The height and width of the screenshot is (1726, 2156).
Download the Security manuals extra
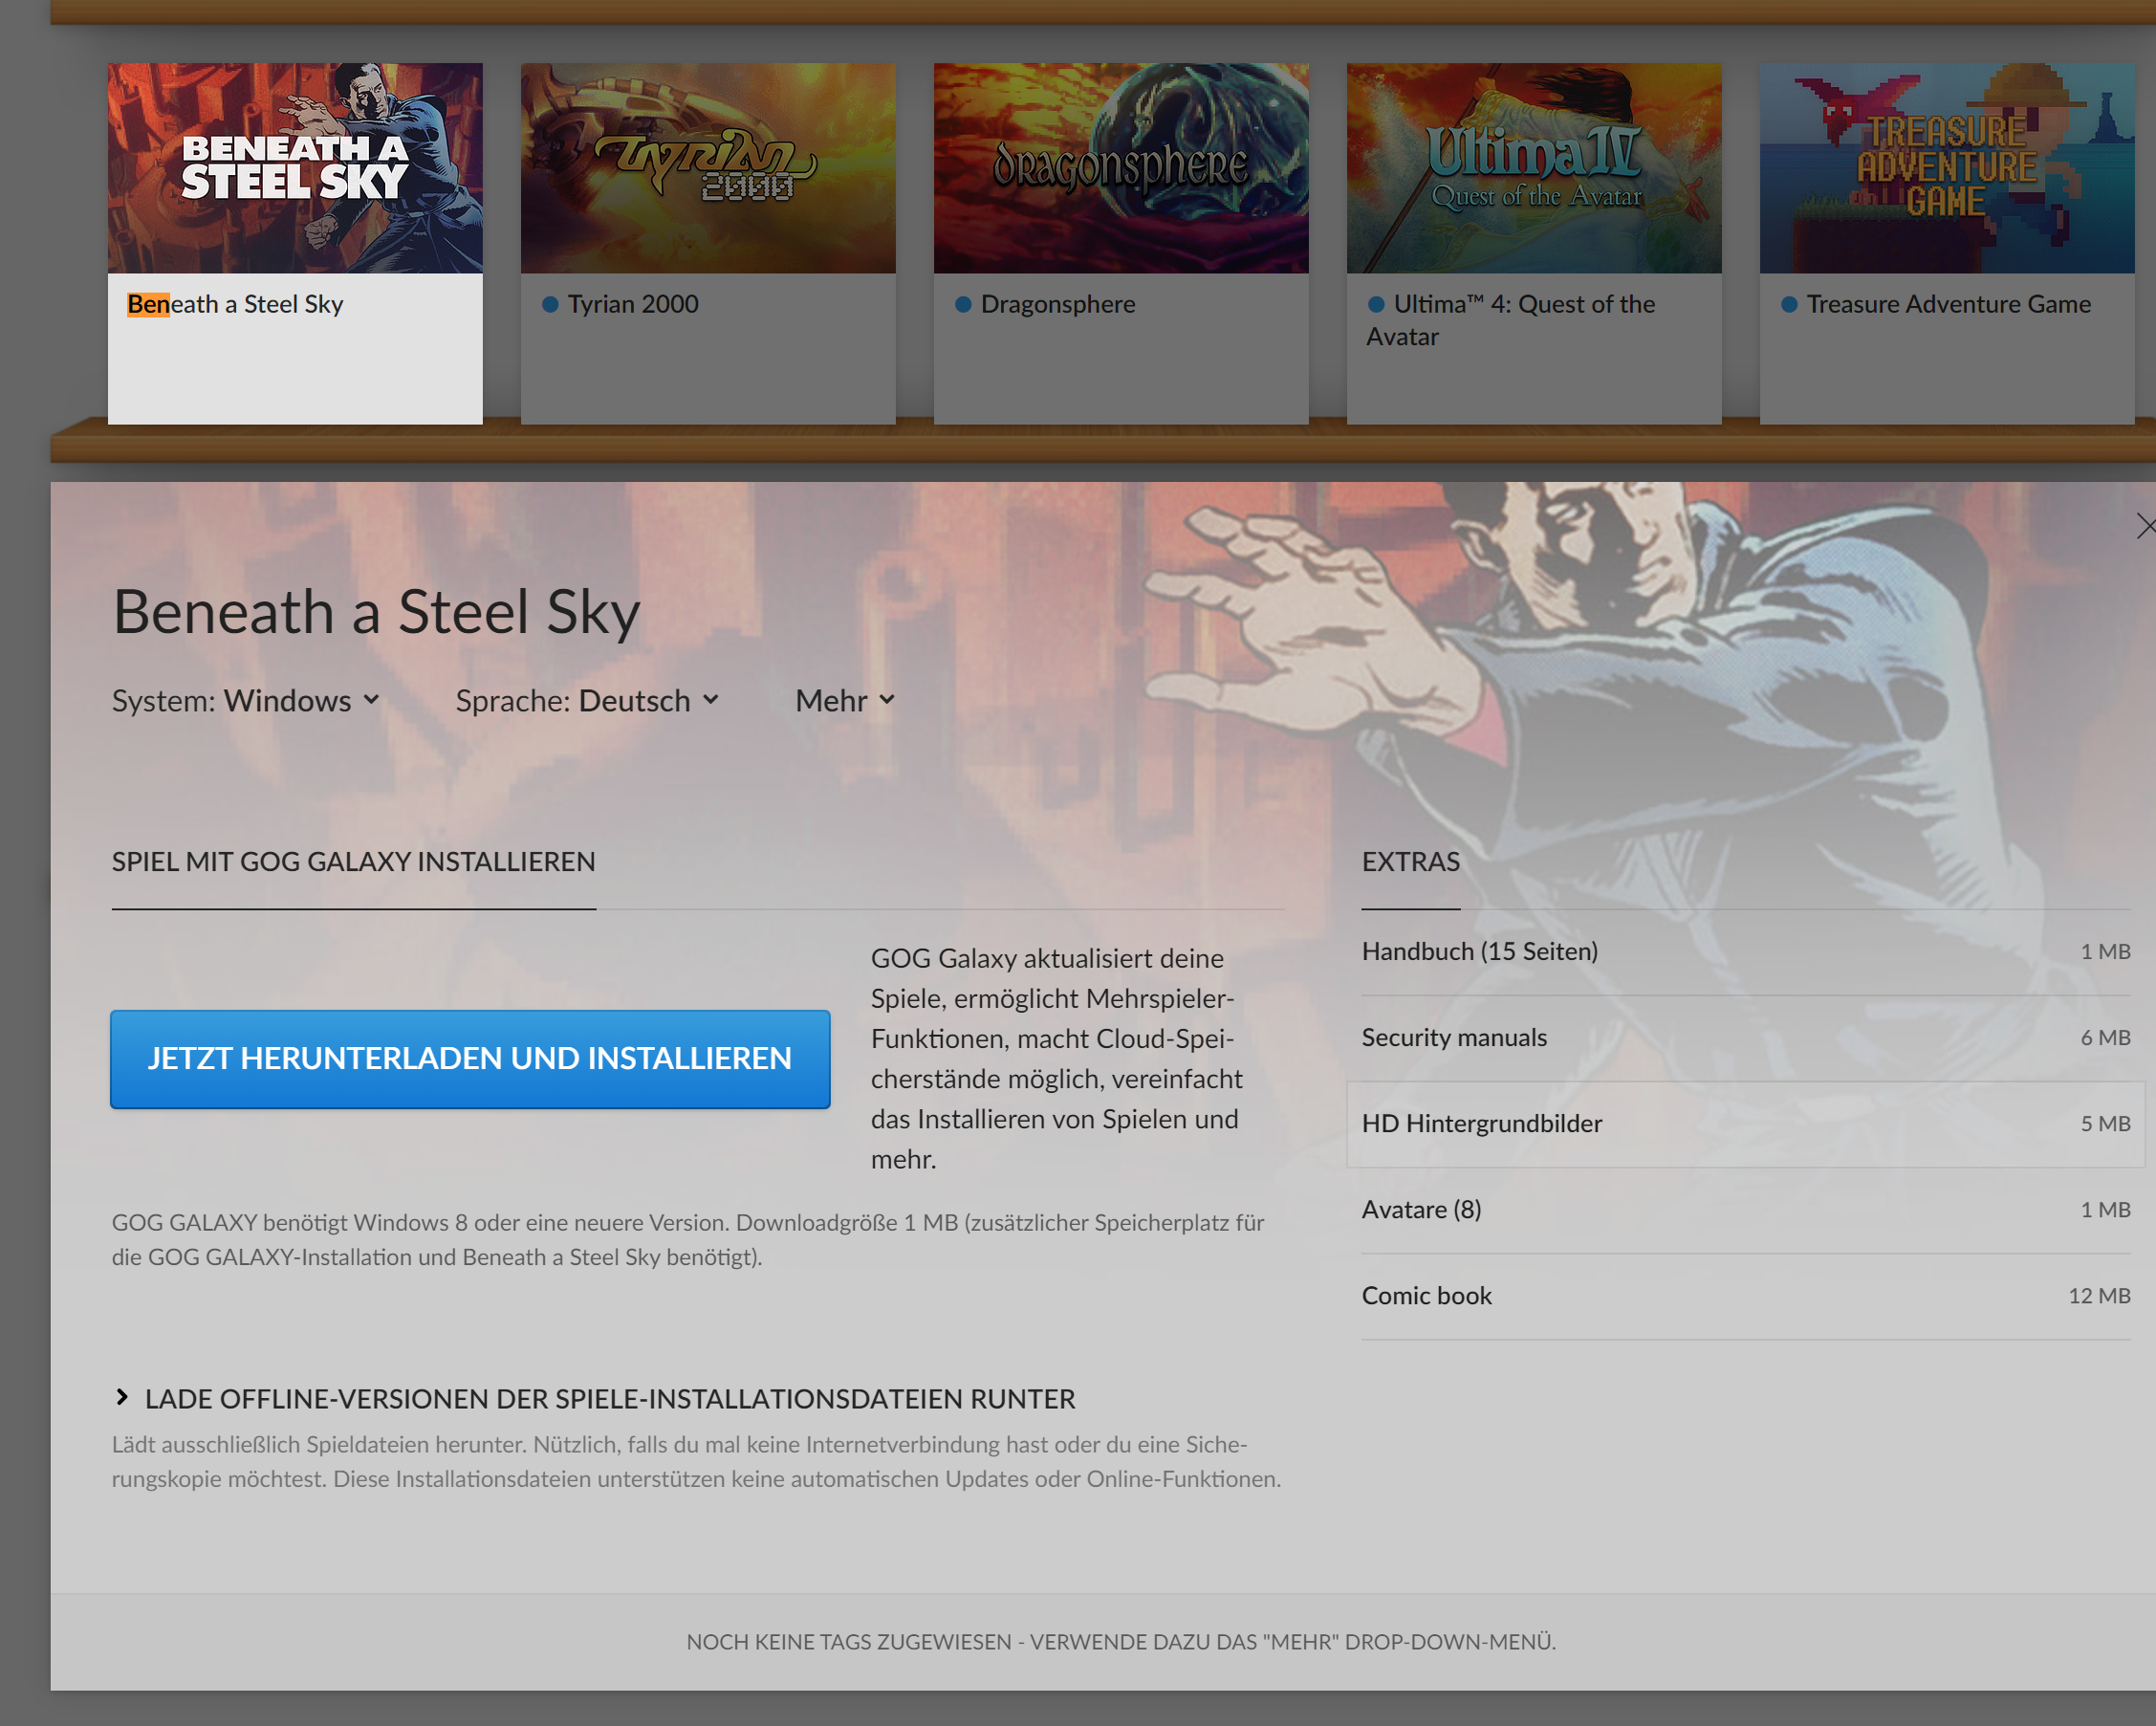click(x=1454, y=1037)
